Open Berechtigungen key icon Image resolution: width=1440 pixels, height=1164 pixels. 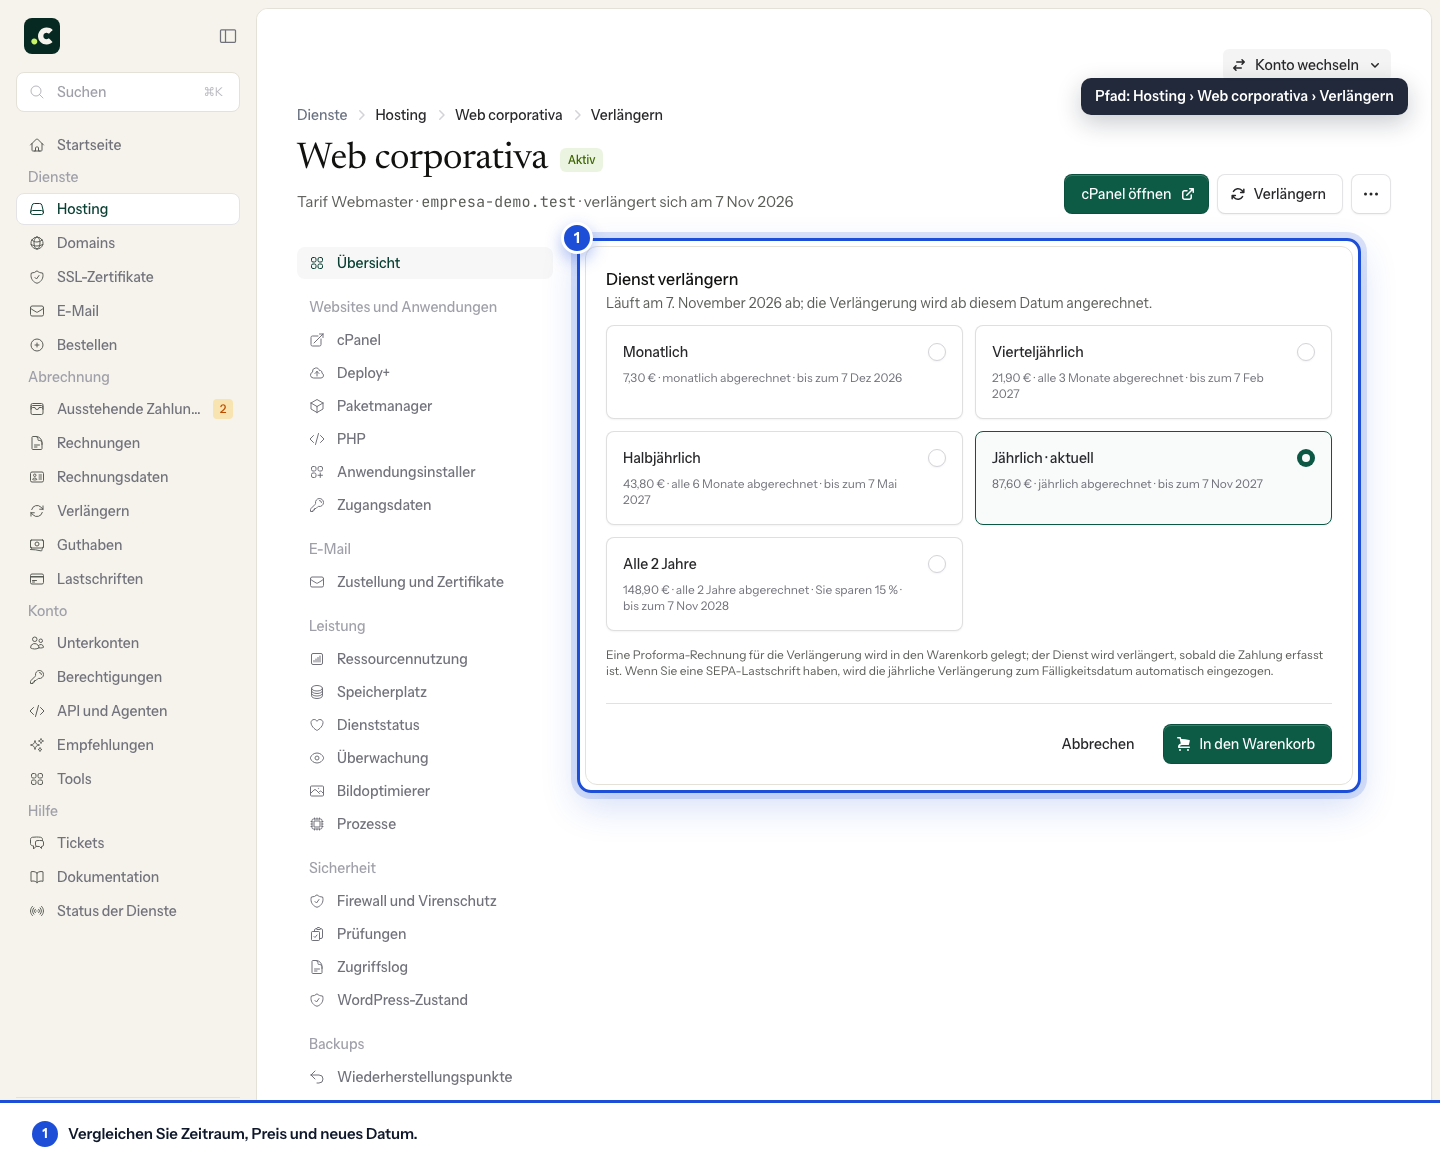pos(37,677)
